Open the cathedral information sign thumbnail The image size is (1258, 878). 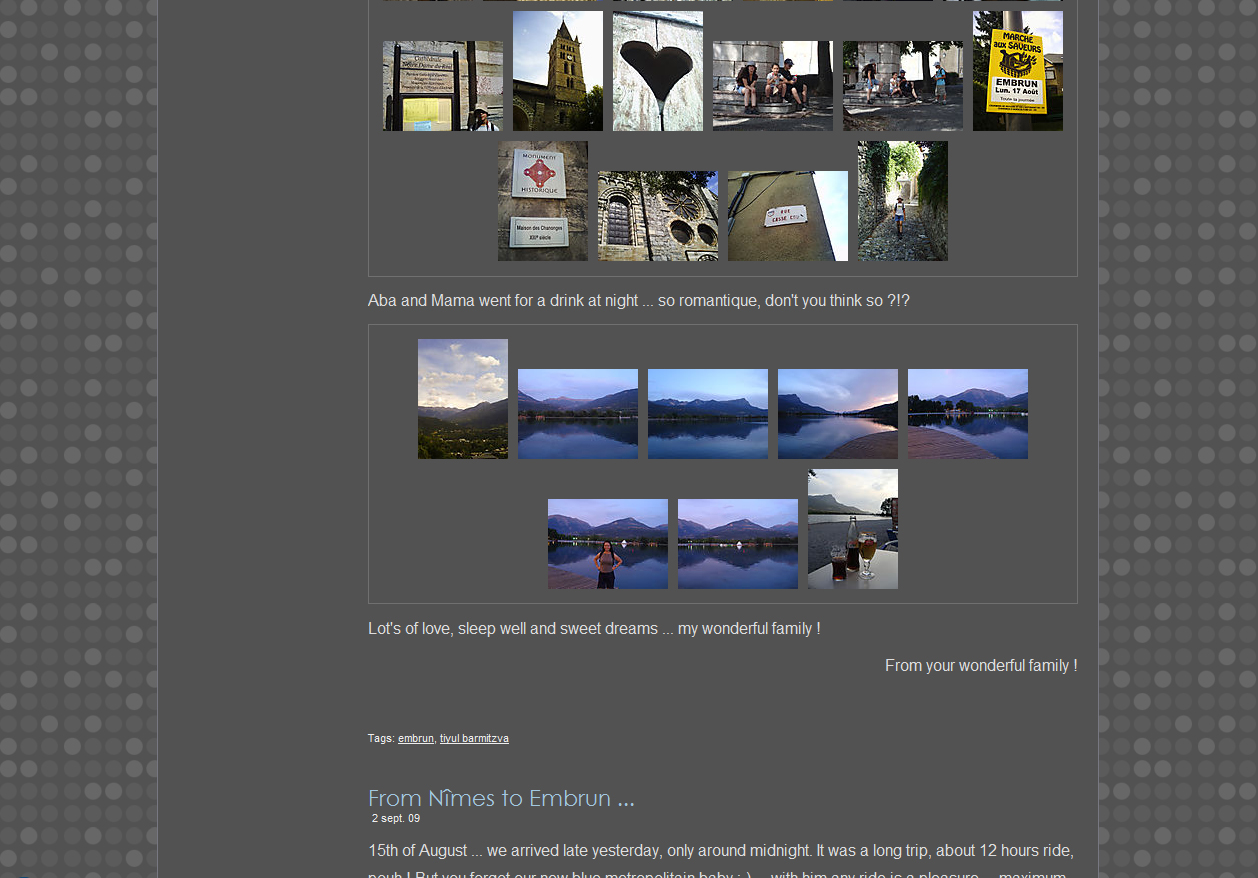point(442,86)
